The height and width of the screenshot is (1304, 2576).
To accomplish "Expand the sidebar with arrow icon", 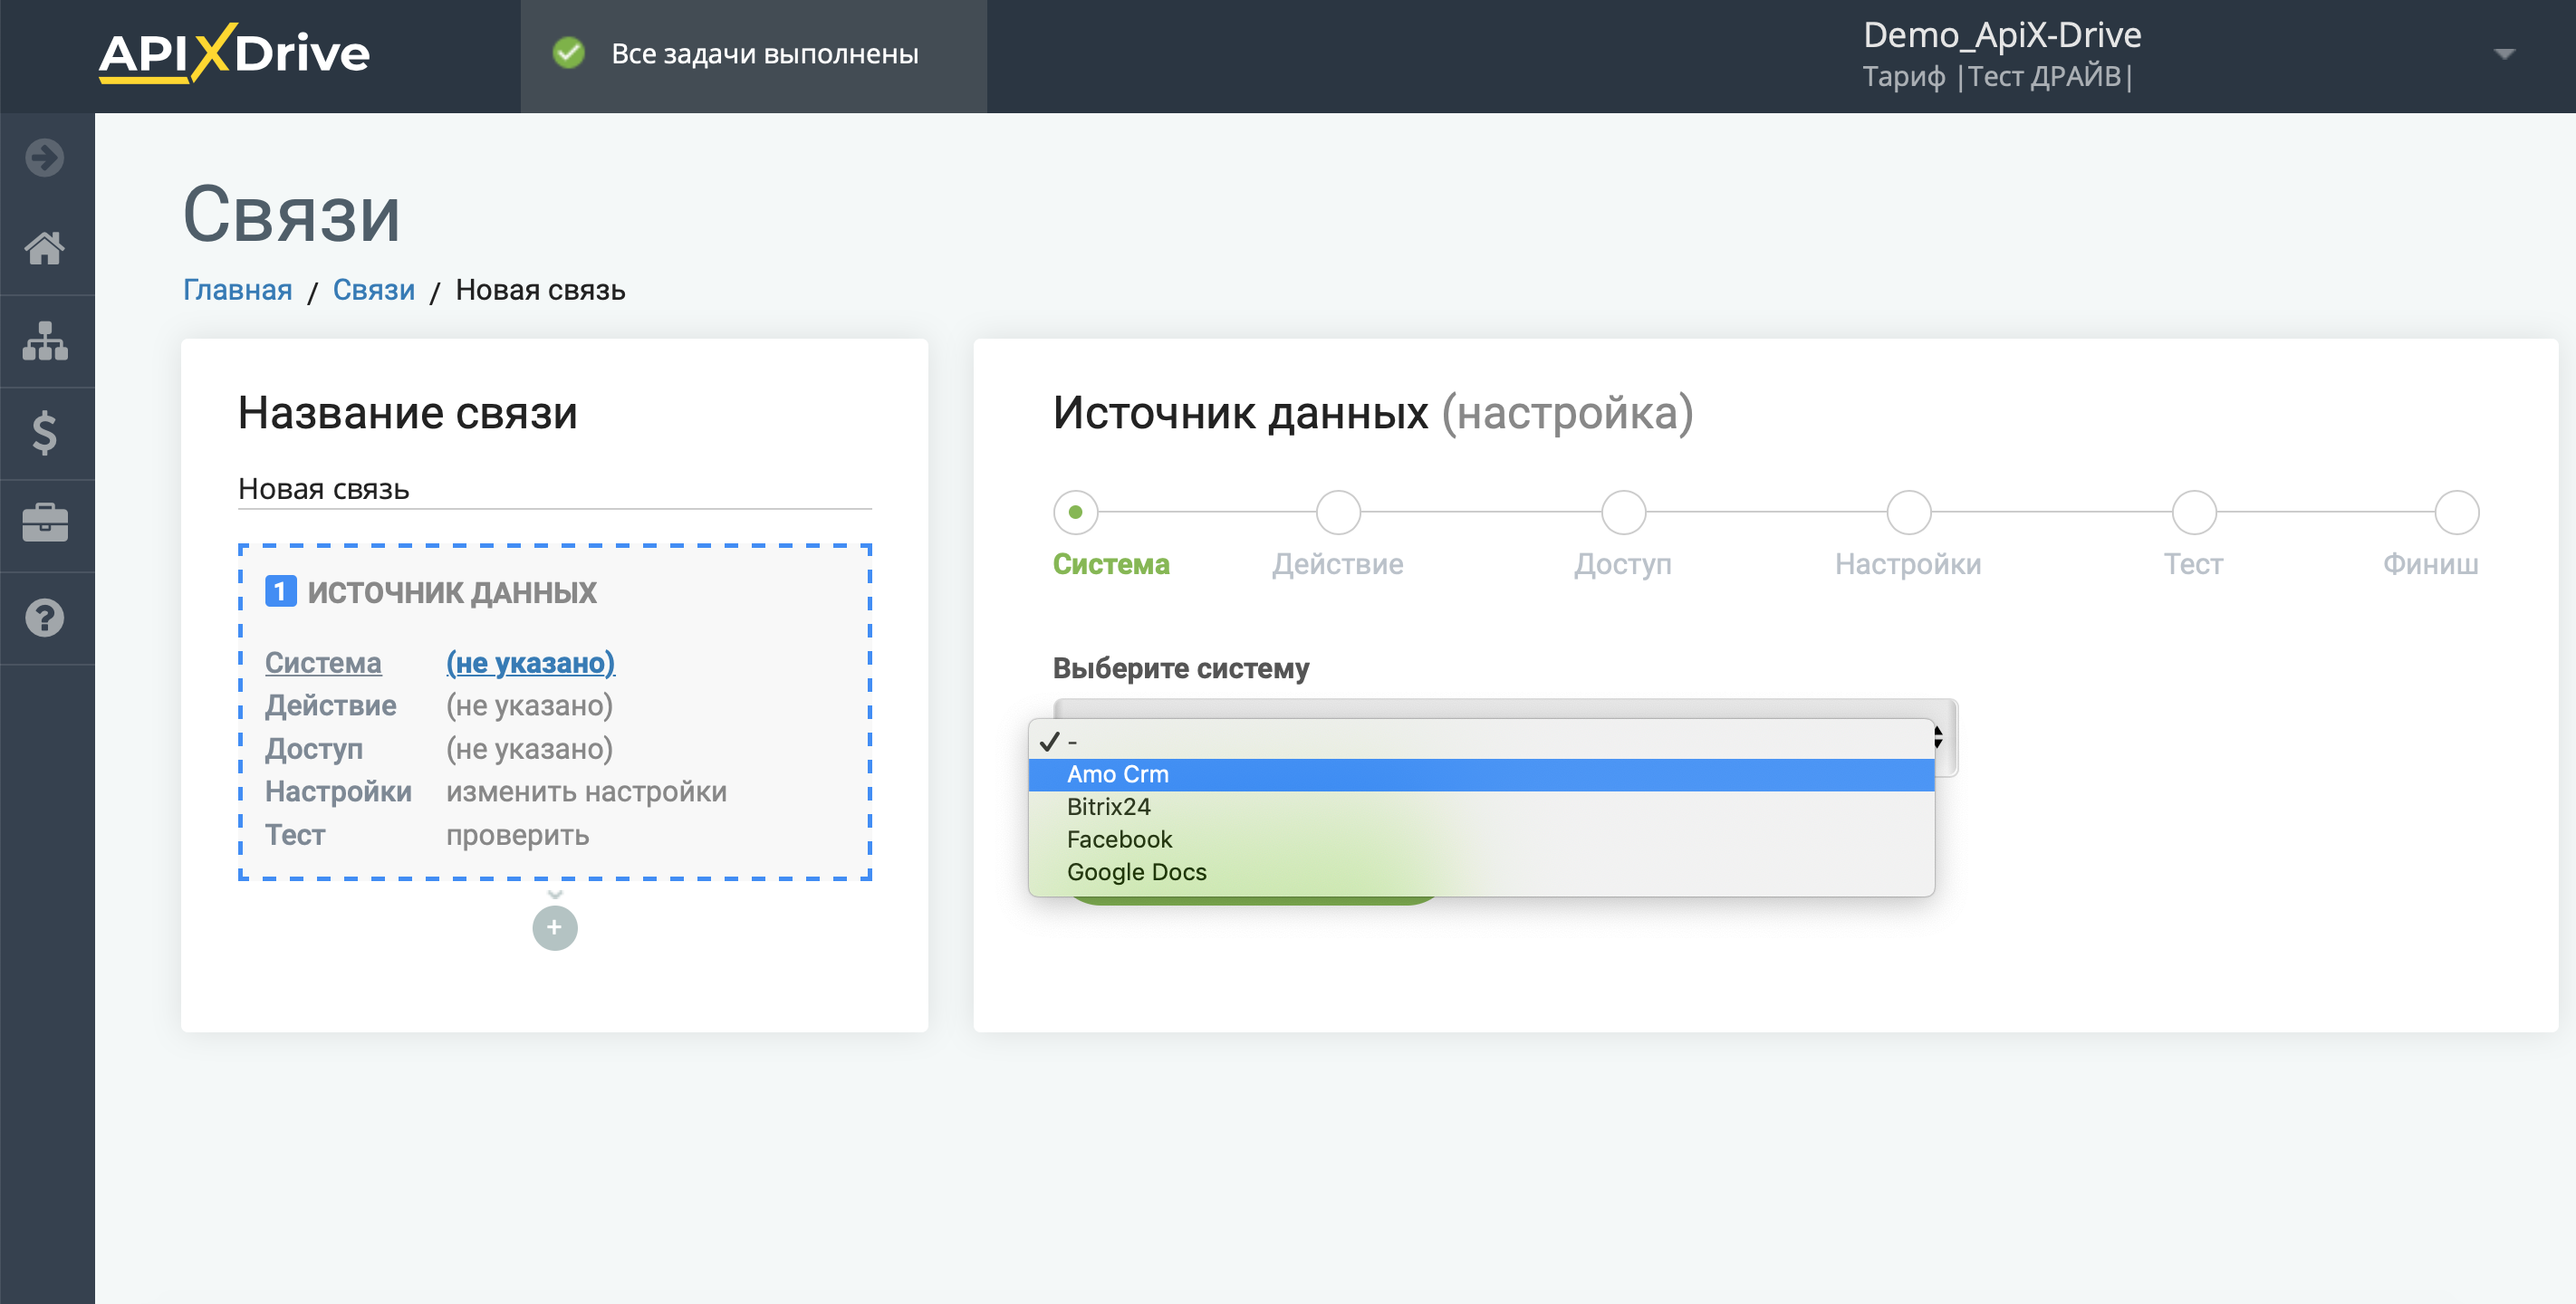I will pyautogui.click(x=45, y=157).
